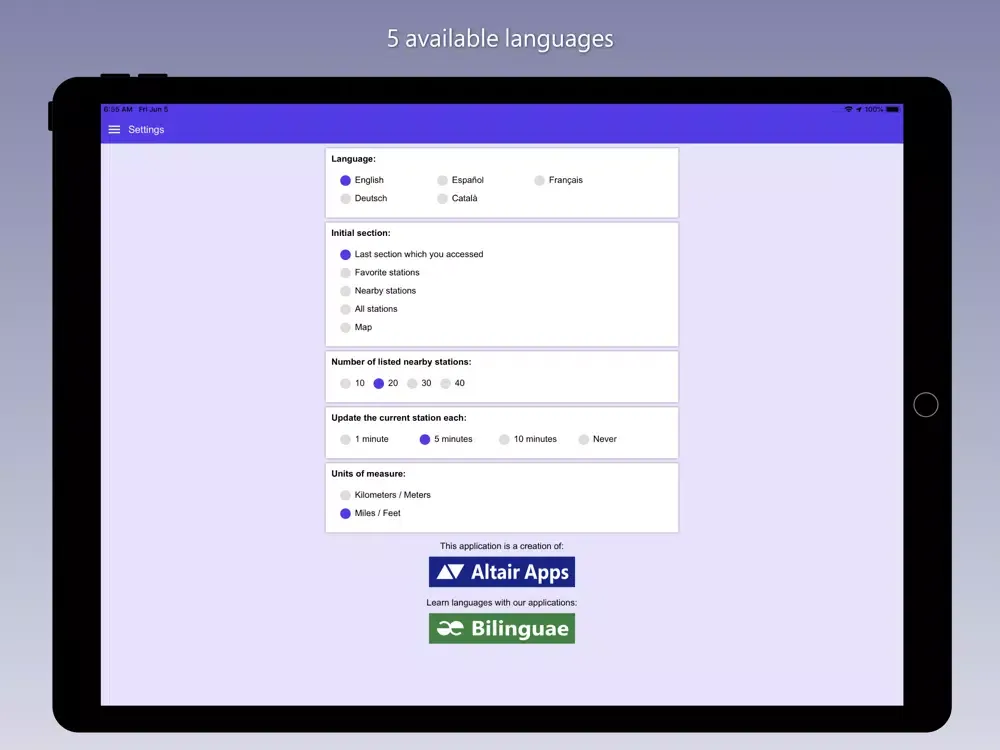The height and width of the screenshot is (750, 1000).
Task: Click the status bar time and date
Action: click(x=136, y=110)
